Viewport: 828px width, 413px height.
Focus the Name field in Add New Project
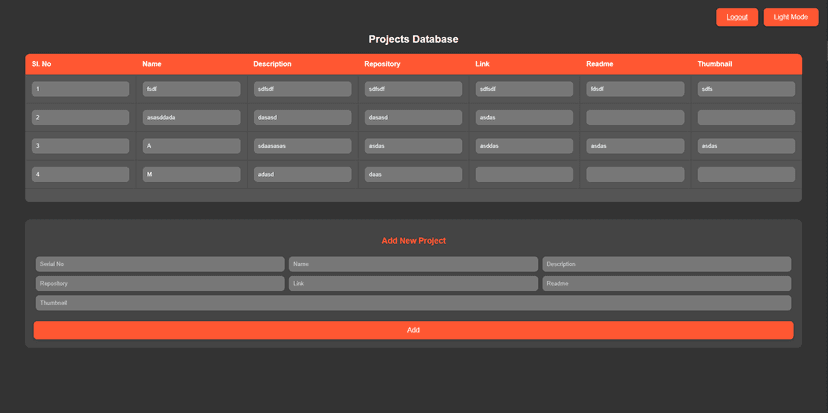(x=413, y=264)
